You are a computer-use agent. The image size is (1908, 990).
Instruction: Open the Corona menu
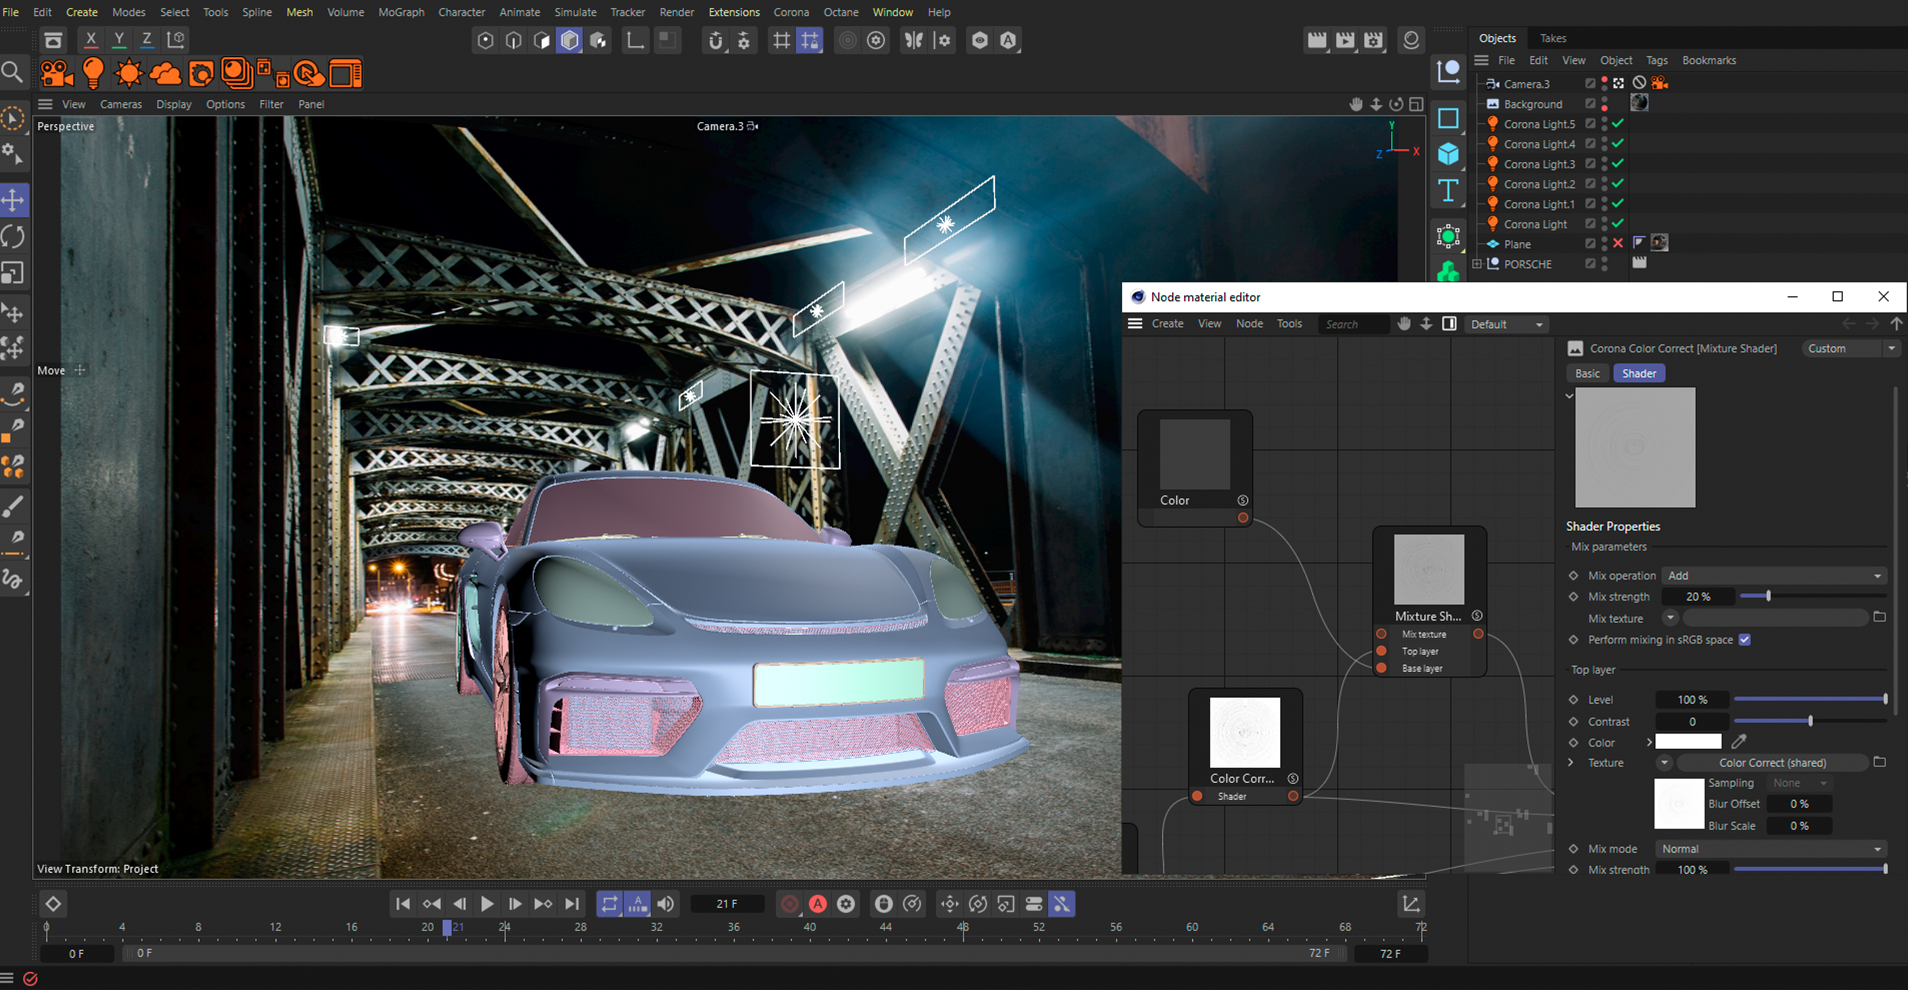tap(791, 12)
